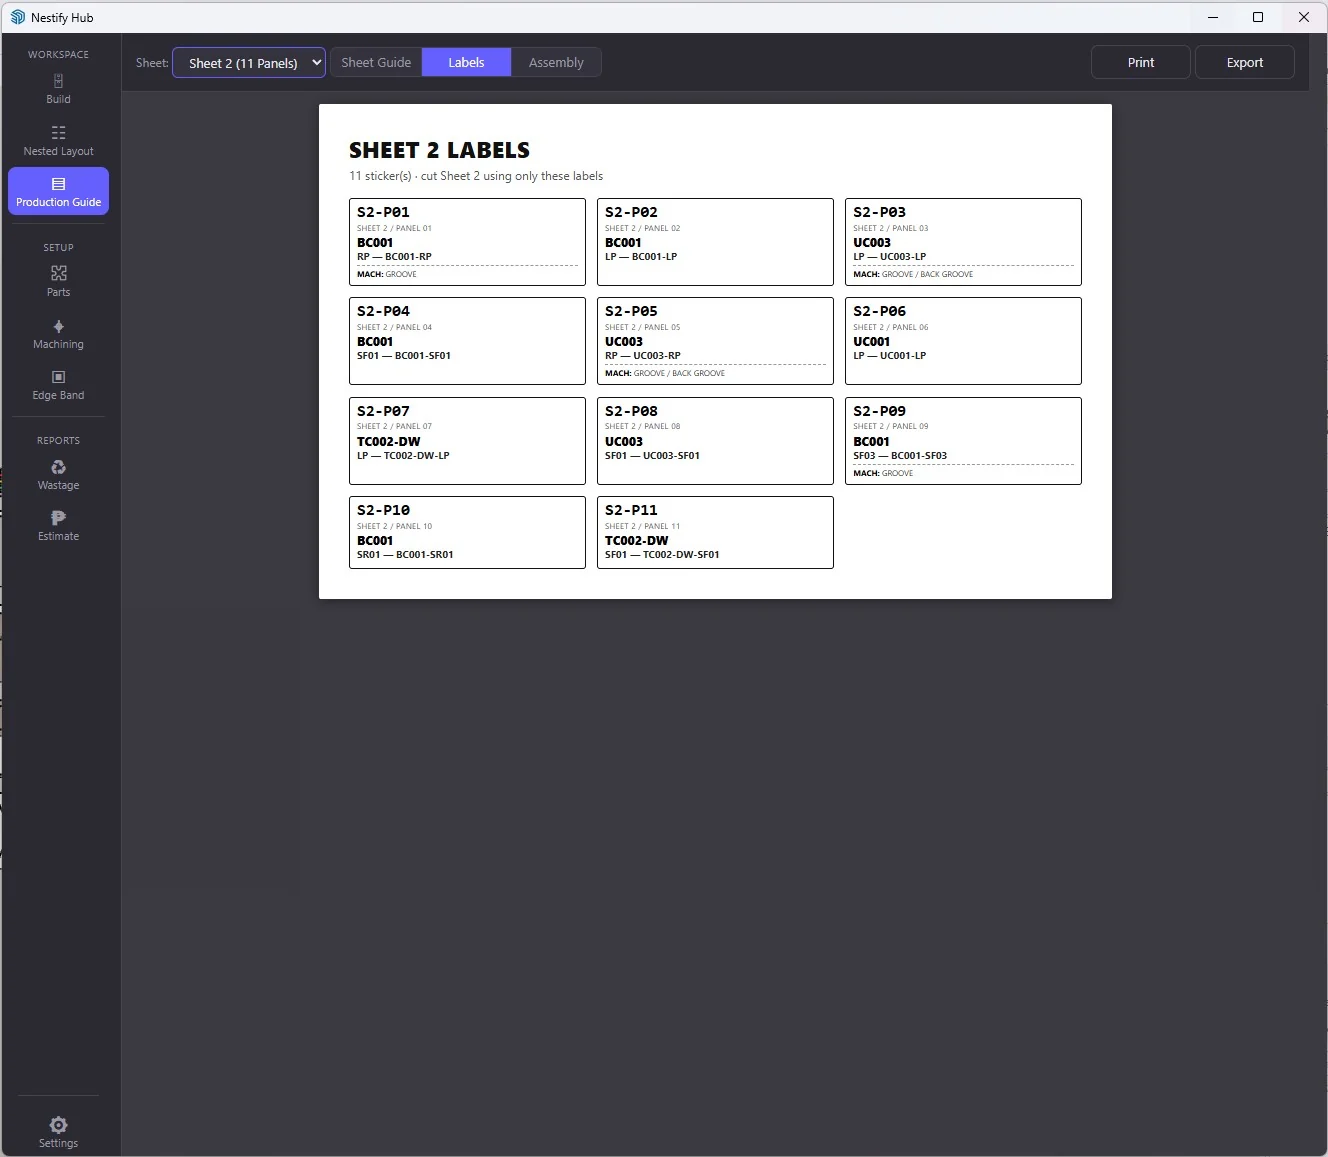This screenshot has width=1328, height=1157.
Task: Click the S2-P06 label heading
Action: click(x=879, y=311)
